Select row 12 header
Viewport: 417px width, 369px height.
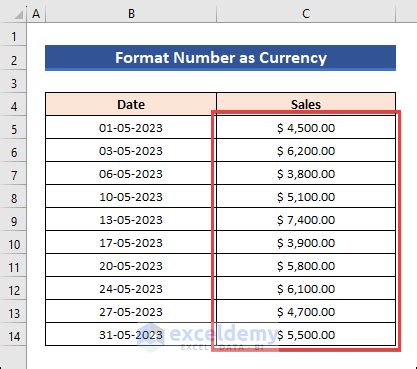click(x=13, y=289)
